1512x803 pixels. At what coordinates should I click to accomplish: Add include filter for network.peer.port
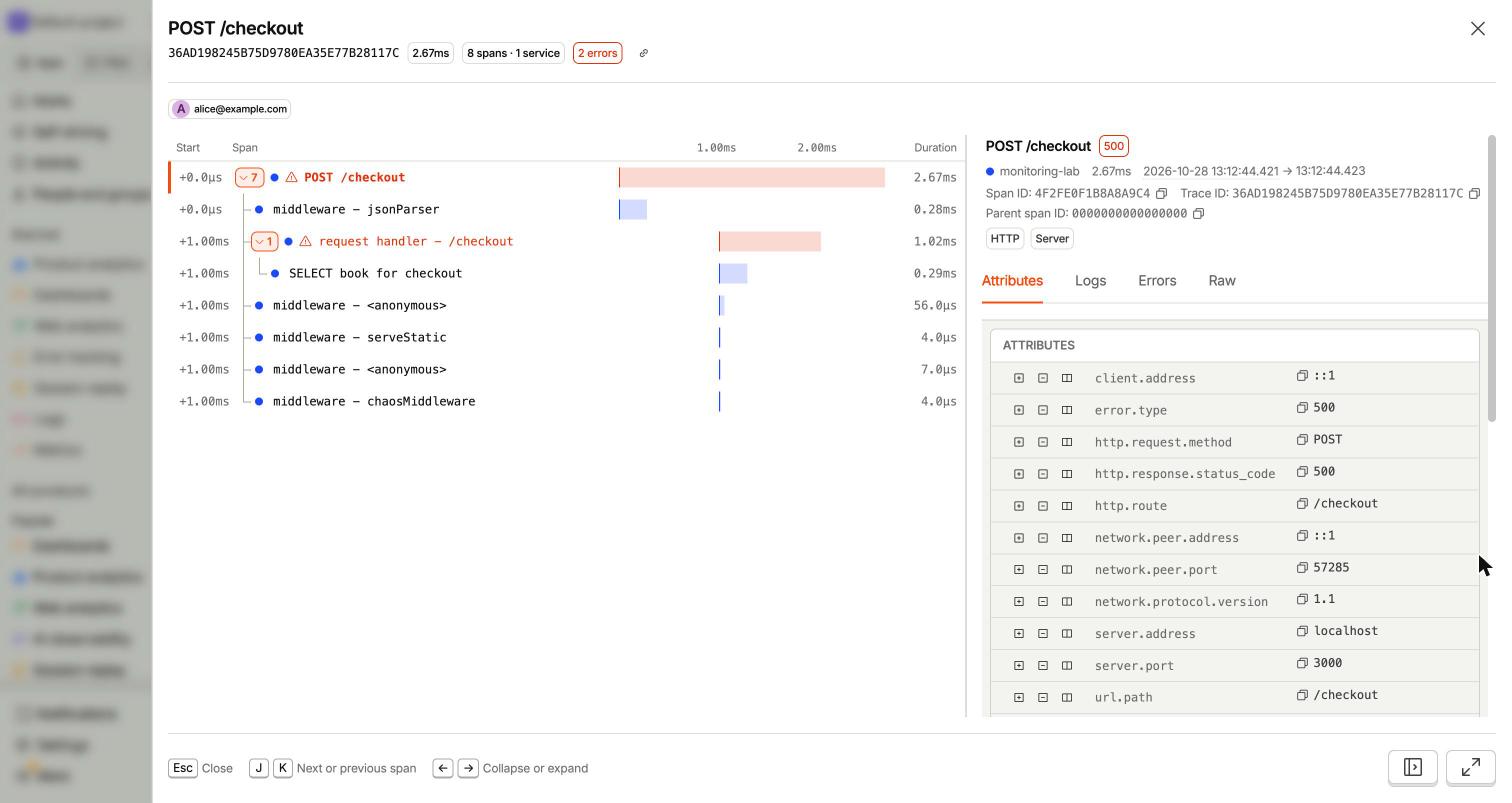pyautogui.click(x=1019, y=570)
